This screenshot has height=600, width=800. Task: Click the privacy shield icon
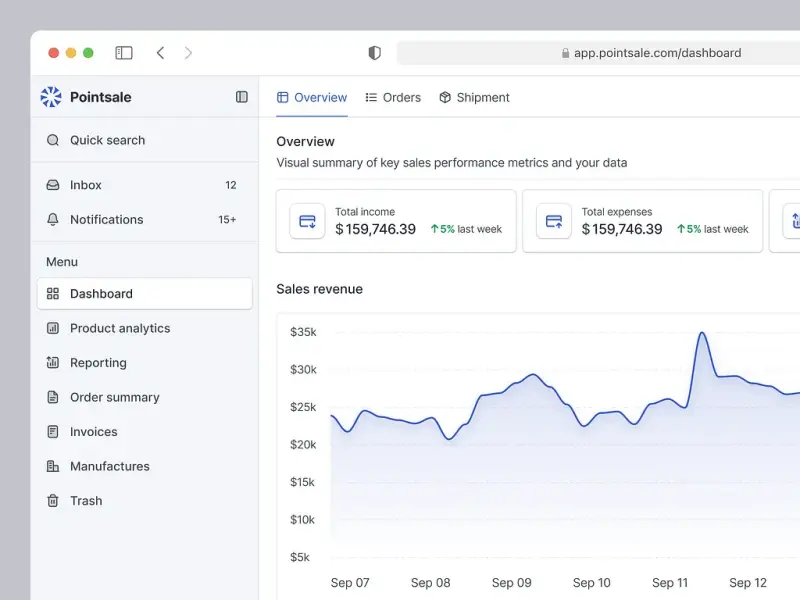tap(375, 53)
